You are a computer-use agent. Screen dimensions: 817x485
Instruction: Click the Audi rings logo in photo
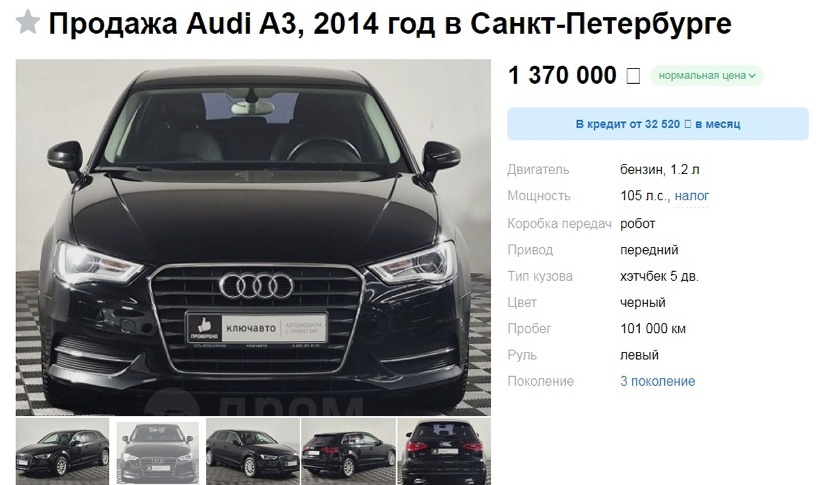click(x=256, y=286)
